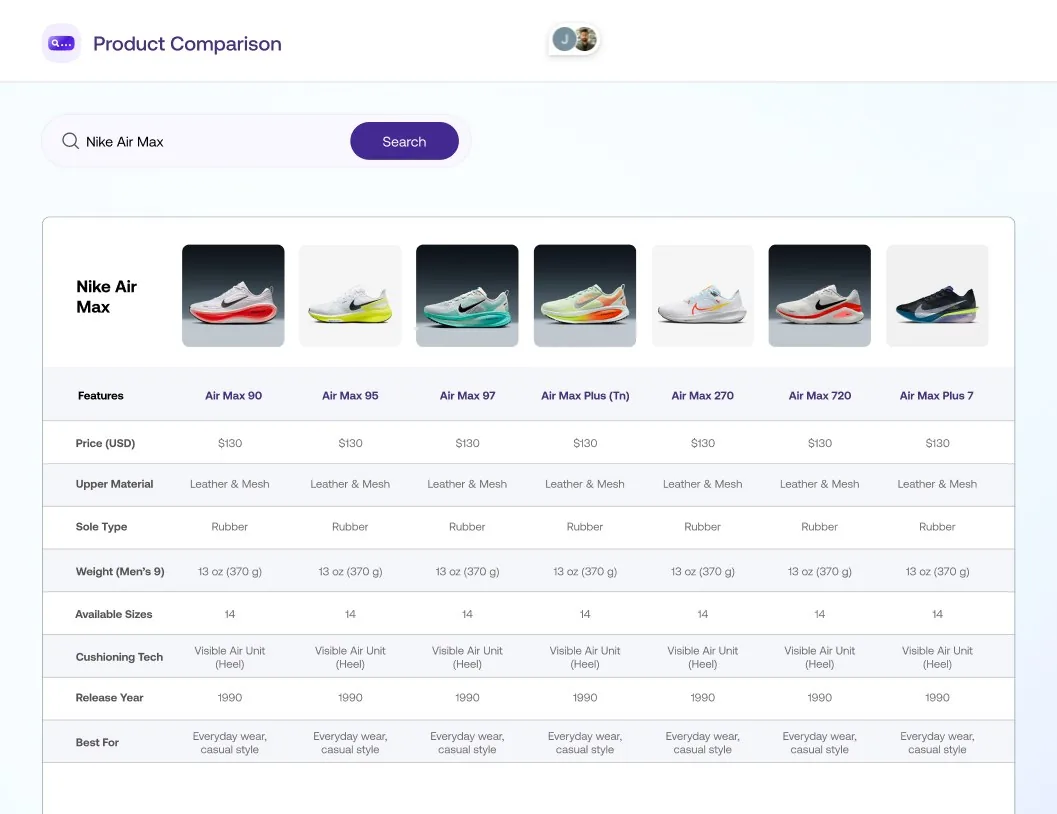Click the 'Air Max 90' column header

(x=233, y=396)
